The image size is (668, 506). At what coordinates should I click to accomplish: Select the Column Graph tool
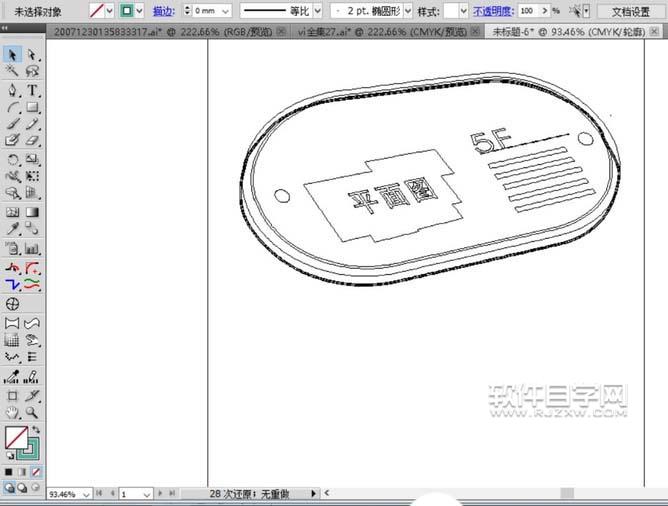32,248
